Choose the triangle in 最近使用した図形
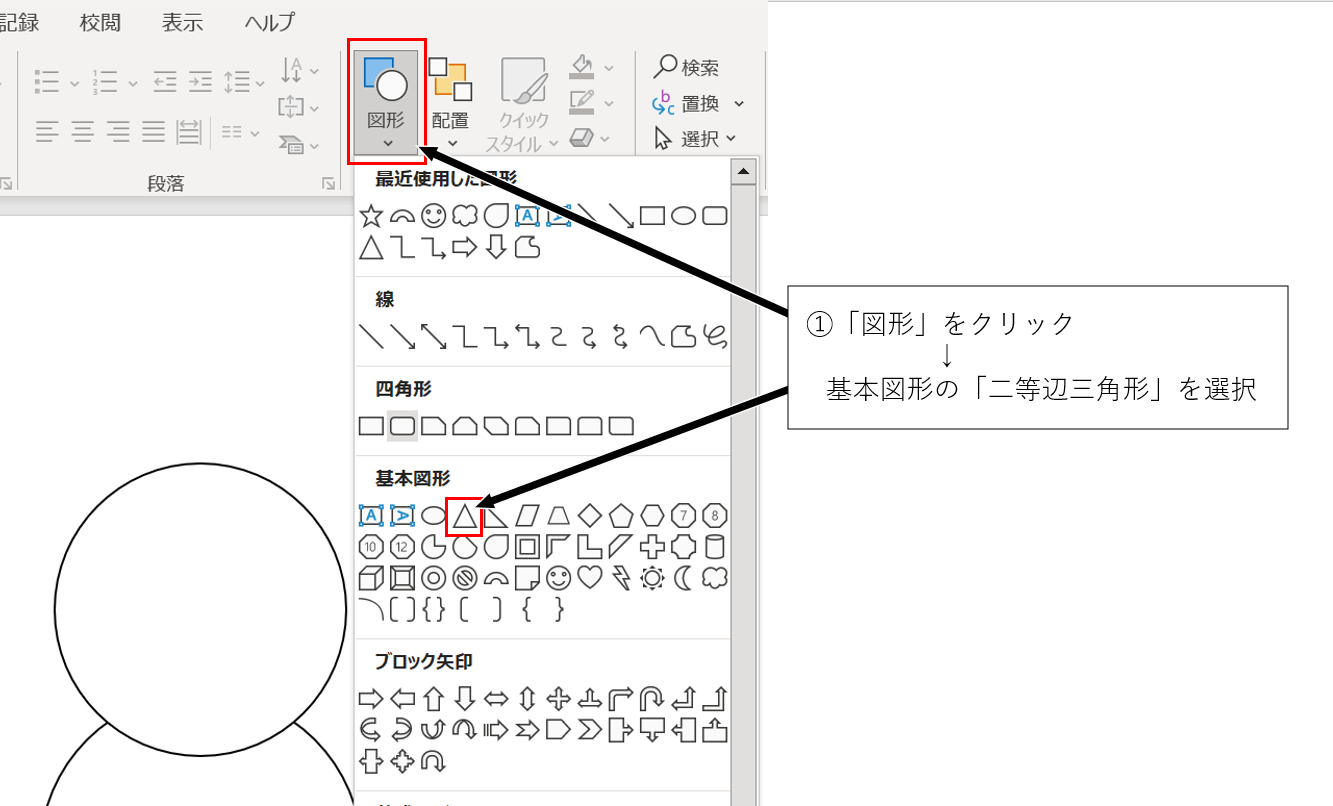The height and width of the screenshot is (806, 1333). point(371,246)
